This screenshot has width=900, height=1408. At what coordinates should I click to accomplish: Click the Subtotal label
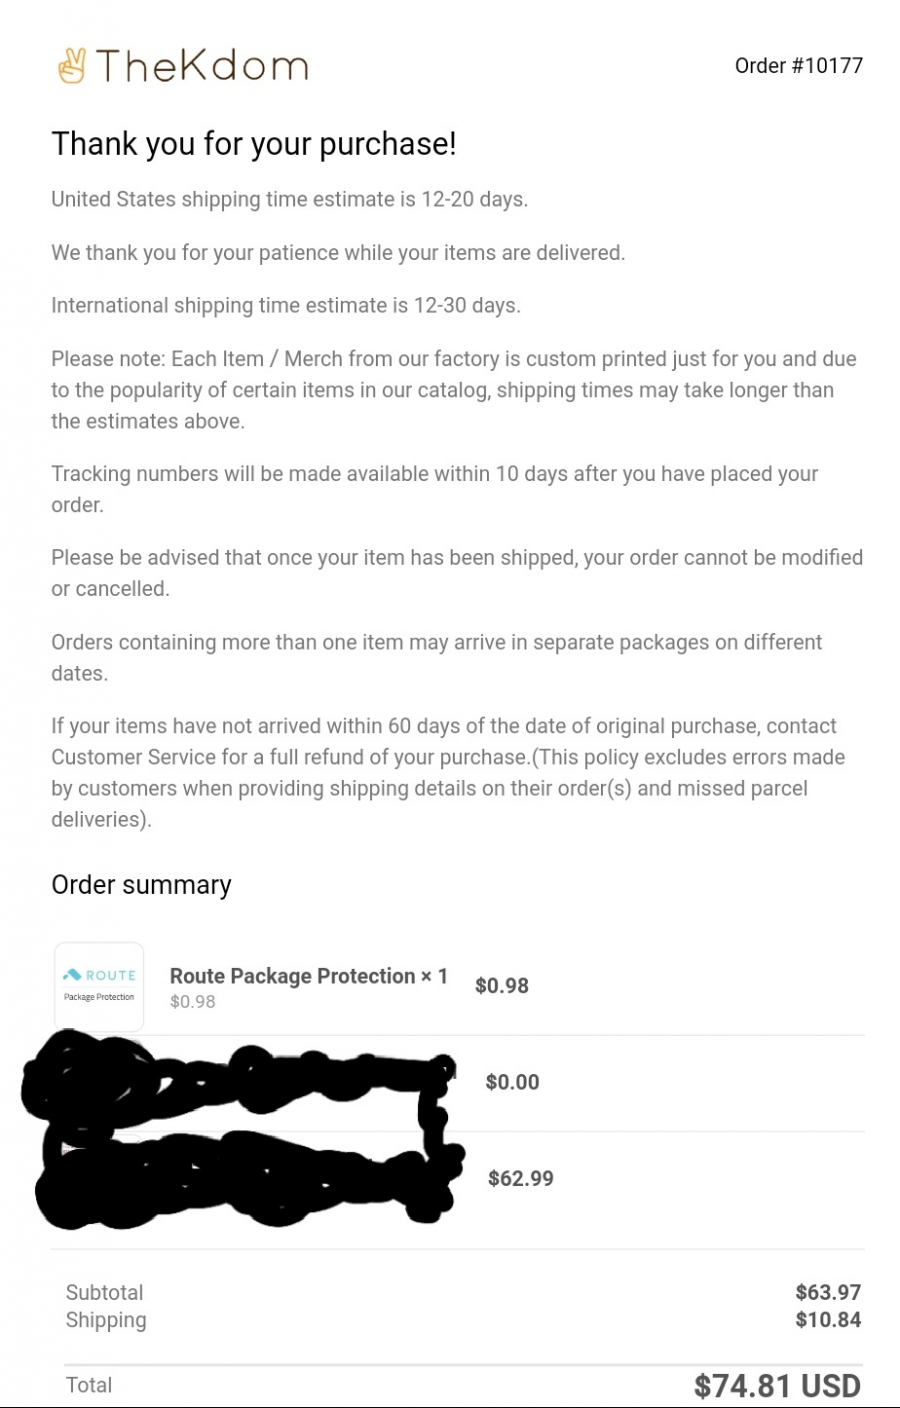click(105, 1292)
